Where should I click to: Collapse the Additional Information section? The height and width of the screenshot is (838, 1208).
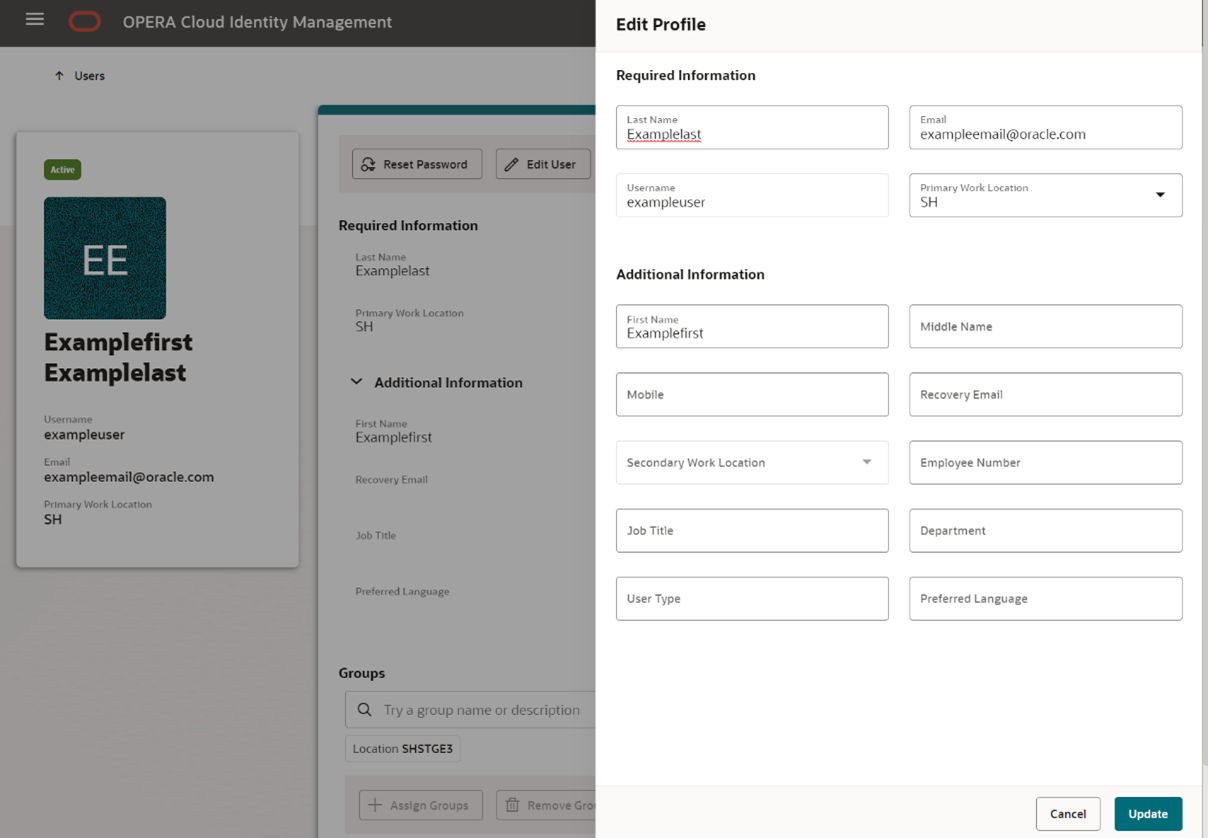tap(356, 382)
